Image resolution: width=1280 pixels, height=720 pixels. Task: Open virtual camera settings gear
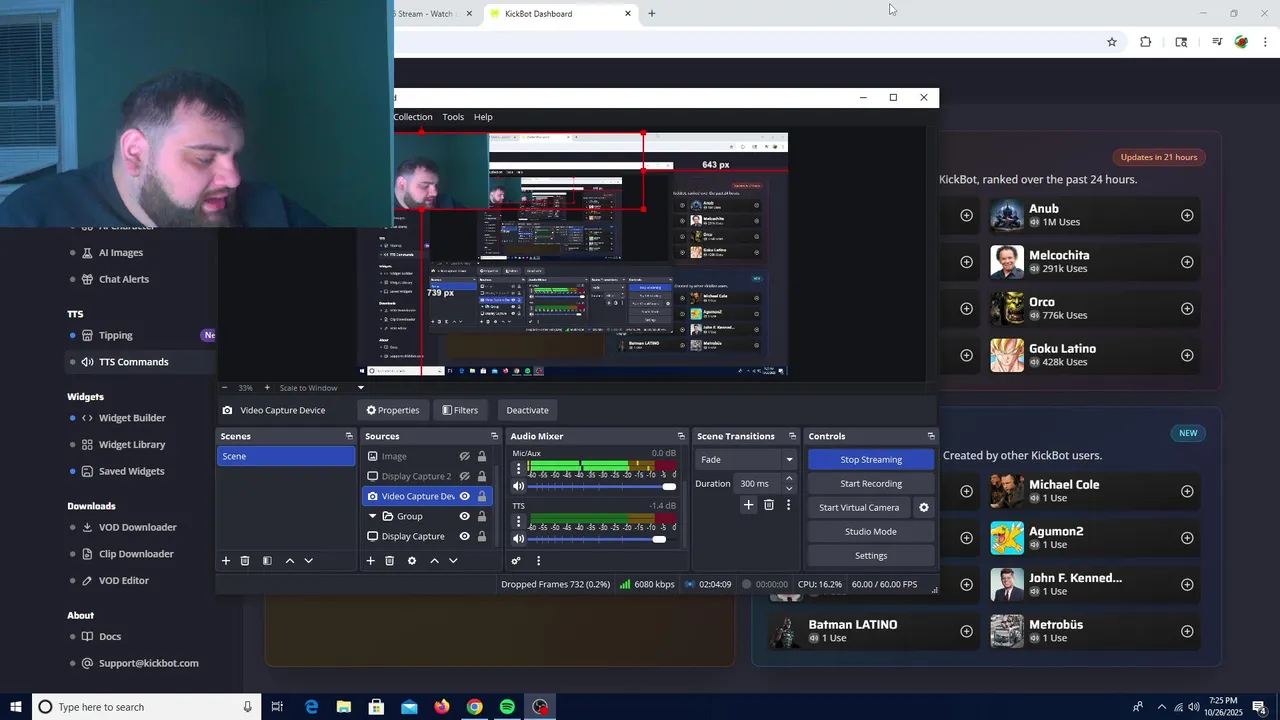[924, 507]
